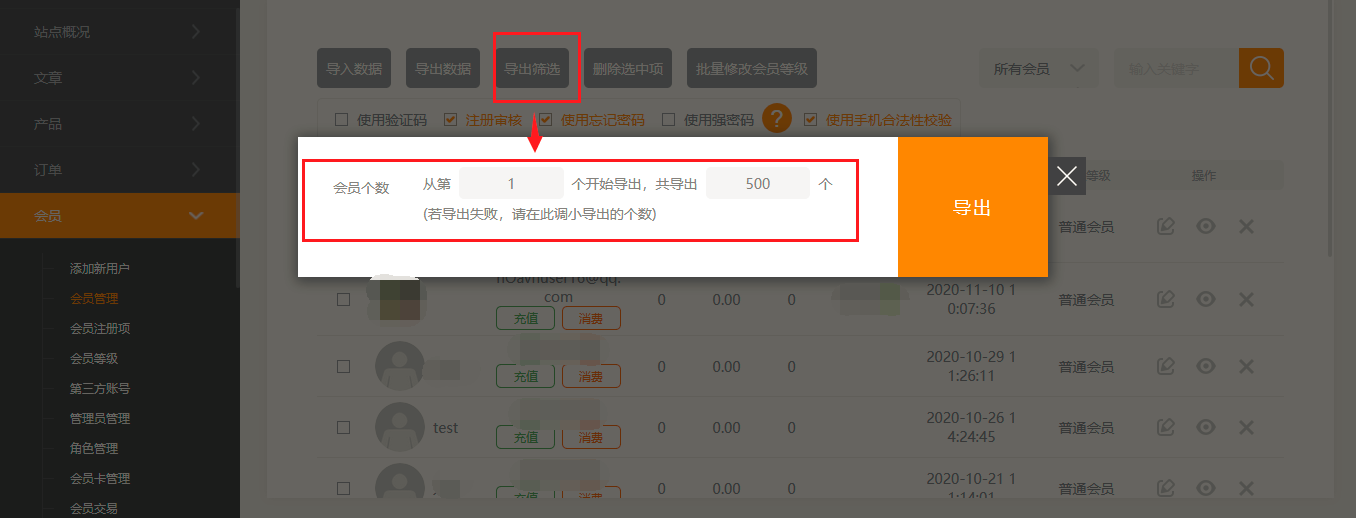The height and width of the screenshot is (518, 1356).
Task: Click edit pencil icon for test member row
Action: click(1165, 427)
